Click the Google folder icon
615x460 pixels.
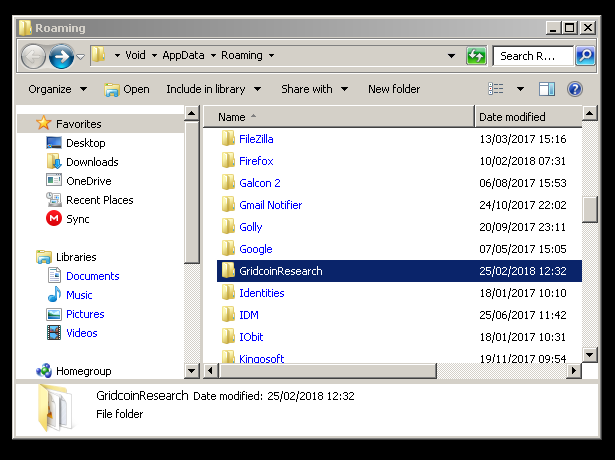pyautogui.click(x=228, y=249)
